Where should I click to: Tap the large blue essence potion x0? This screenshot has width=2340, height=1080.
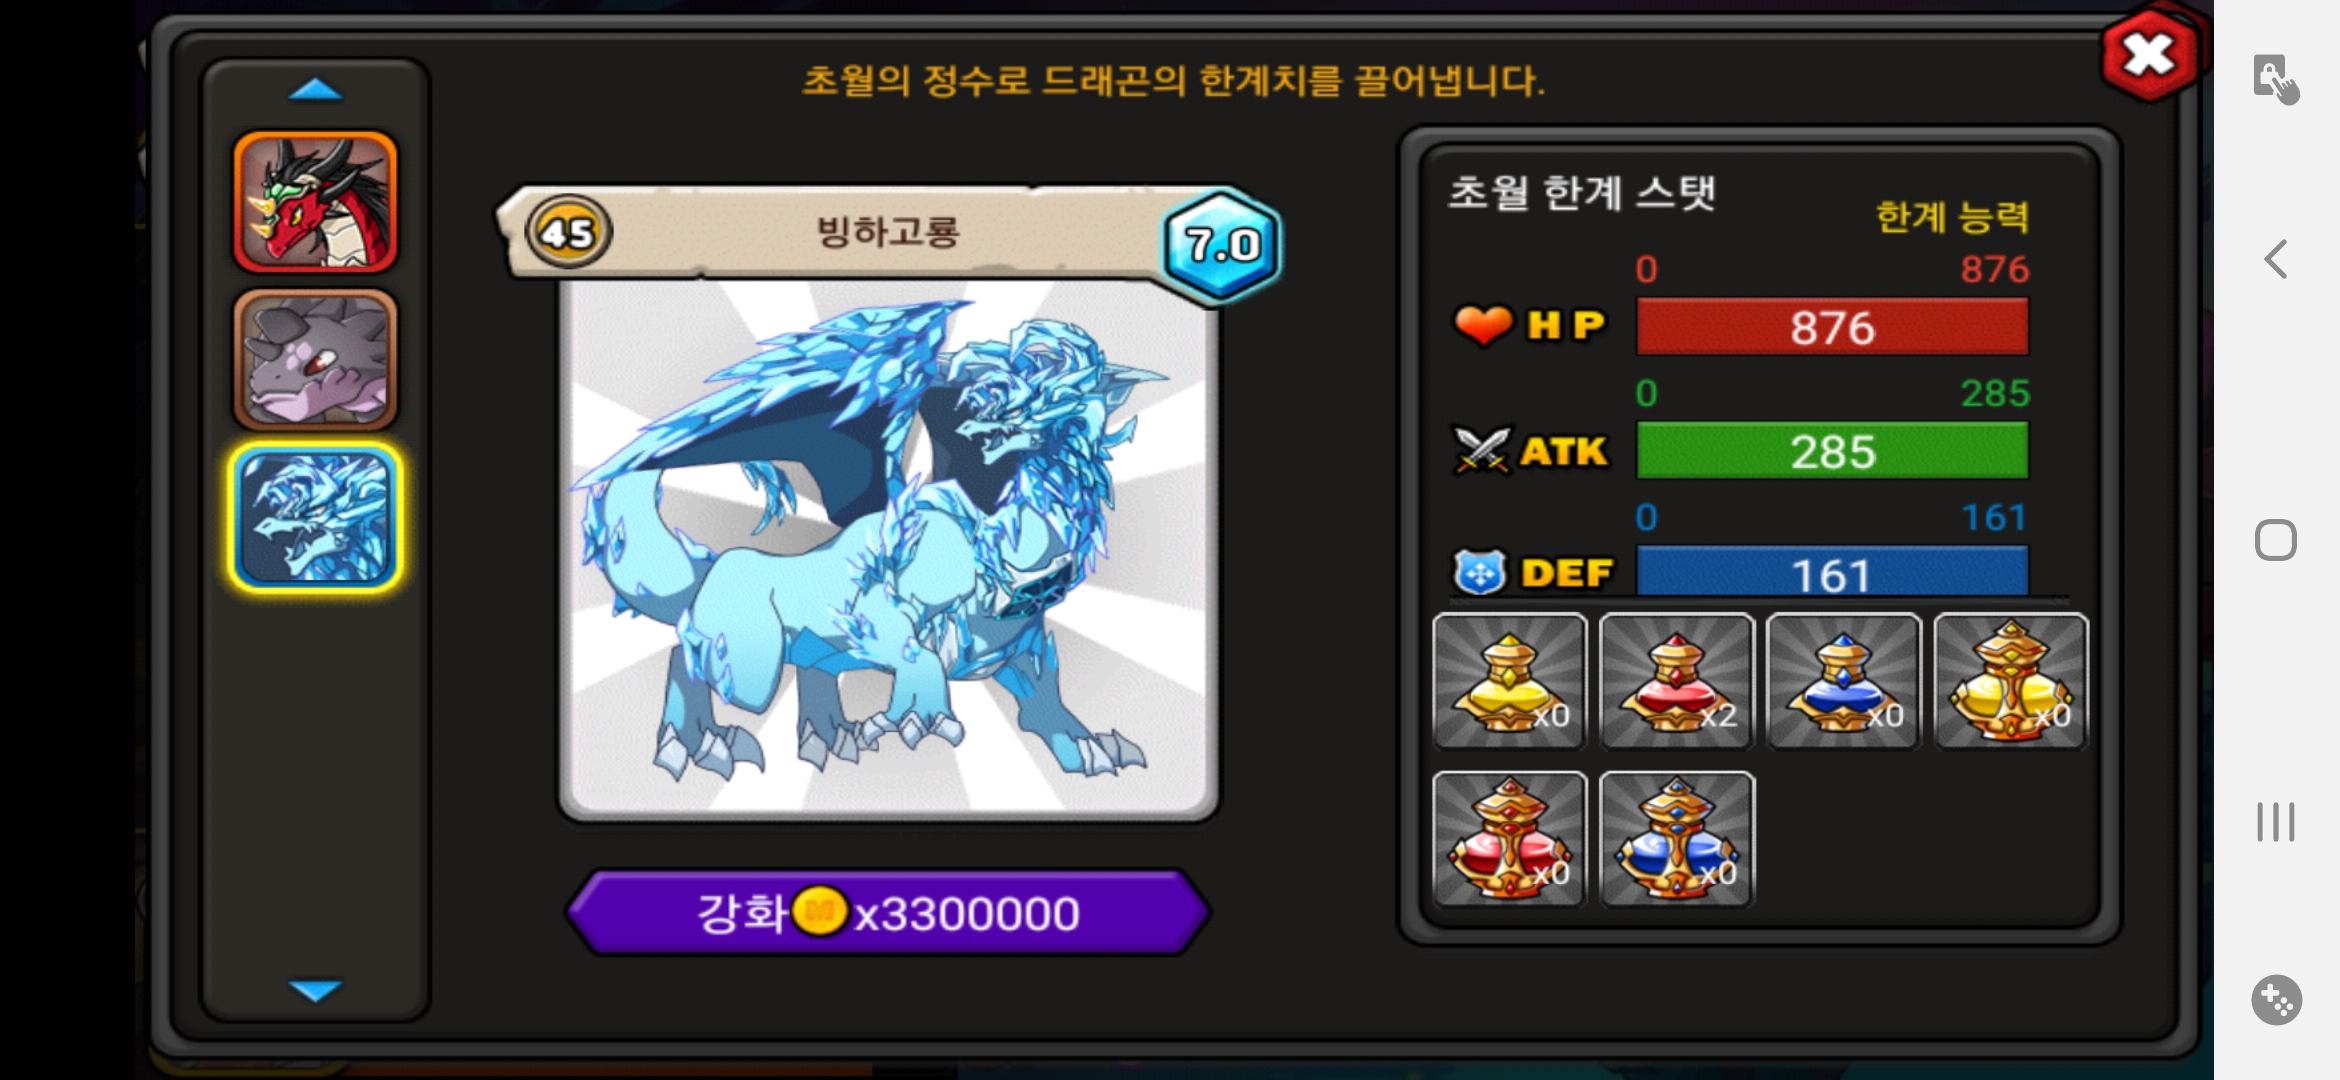[x=1677, y=839]
